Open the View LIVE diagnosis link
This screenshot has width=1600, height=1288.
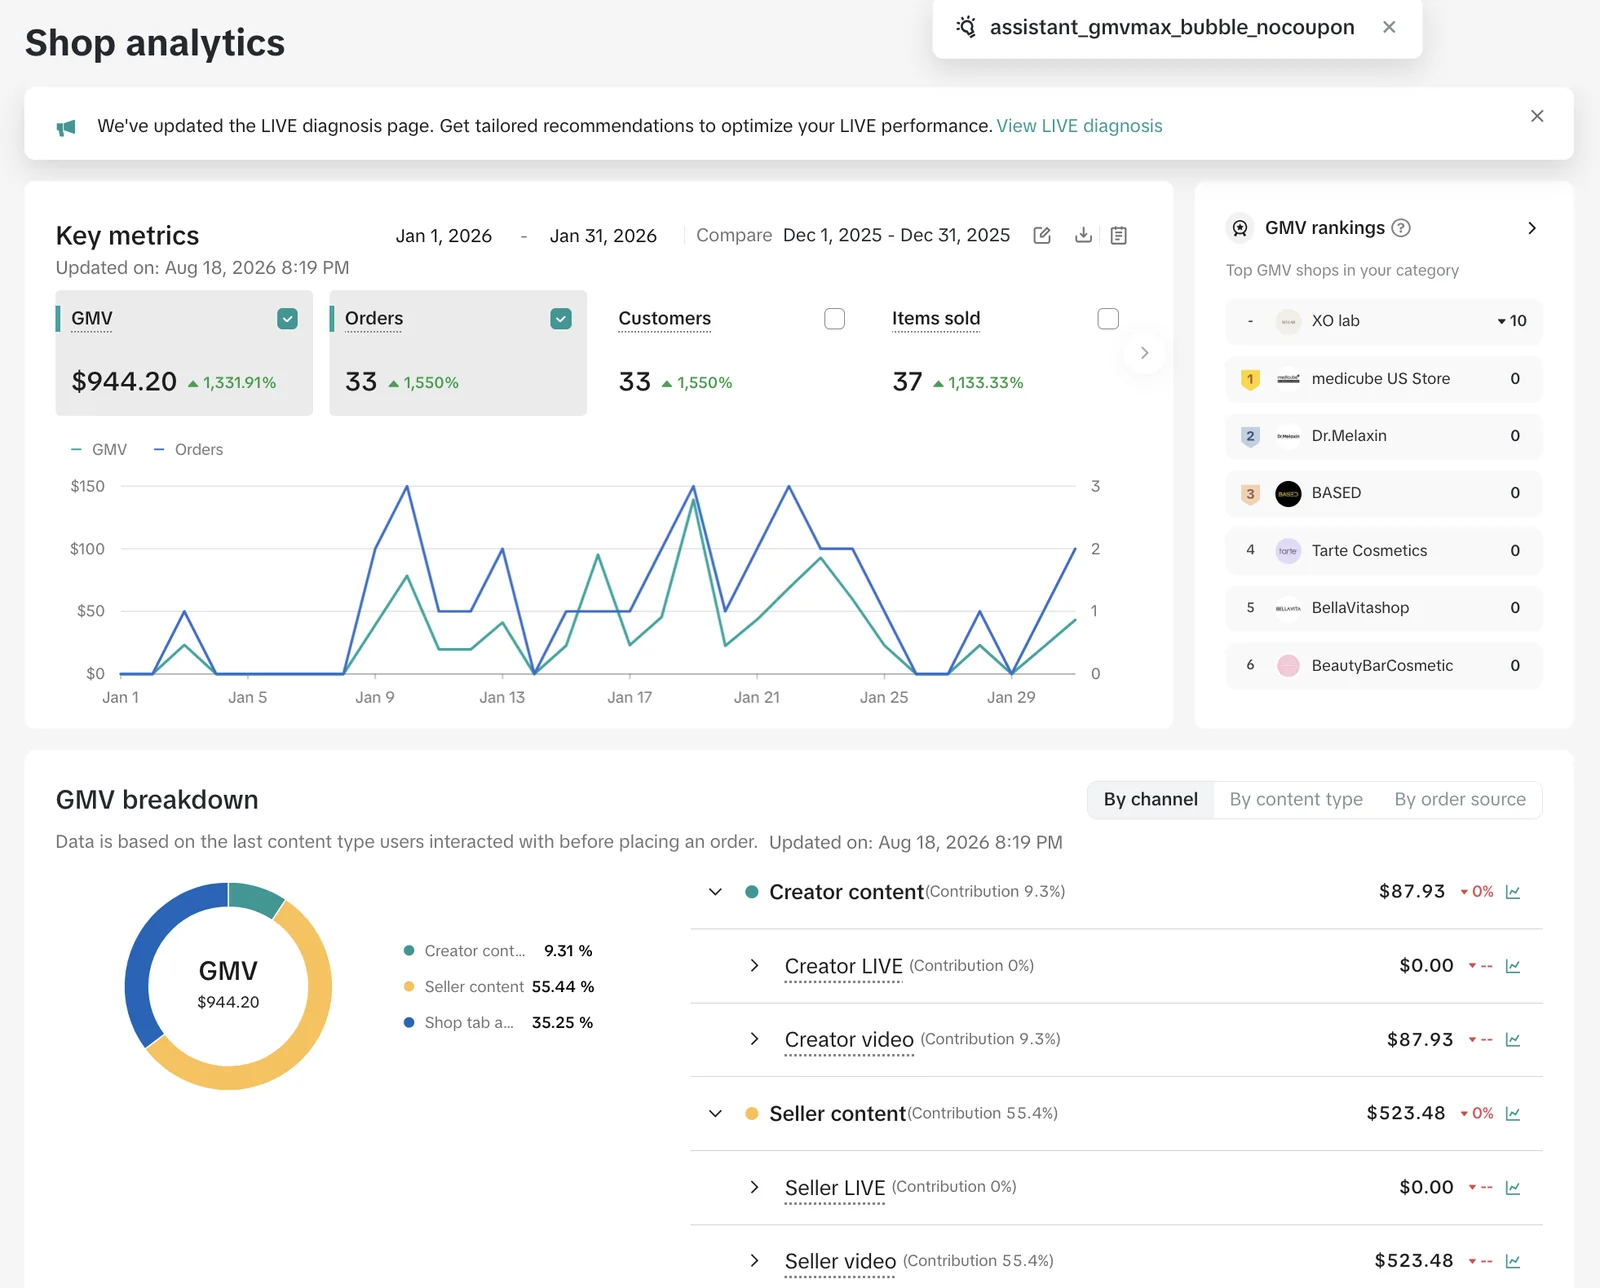(1079, 126)
